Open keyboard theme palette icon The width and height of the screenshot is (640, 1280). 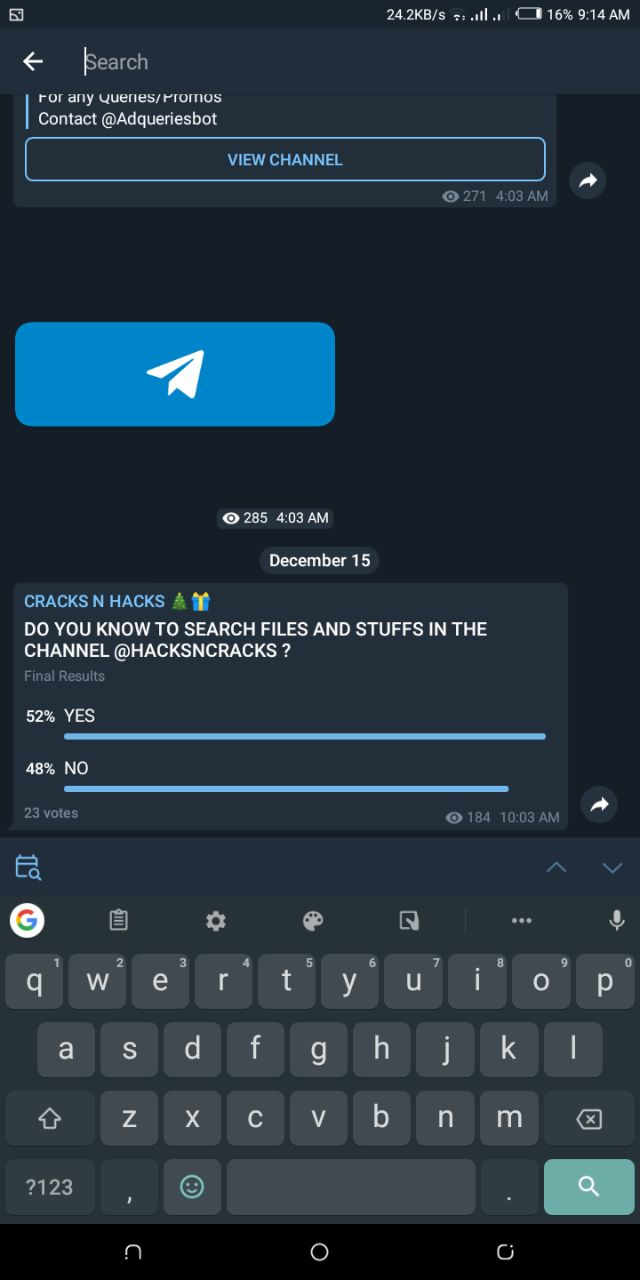pos(313,921)
